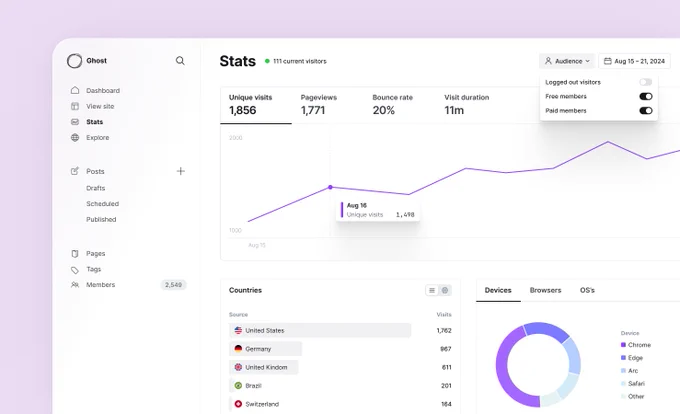Click the Aug 16 data point on chart
The width and height of the screenshot is (680, 414).
[x=330, y=187]
